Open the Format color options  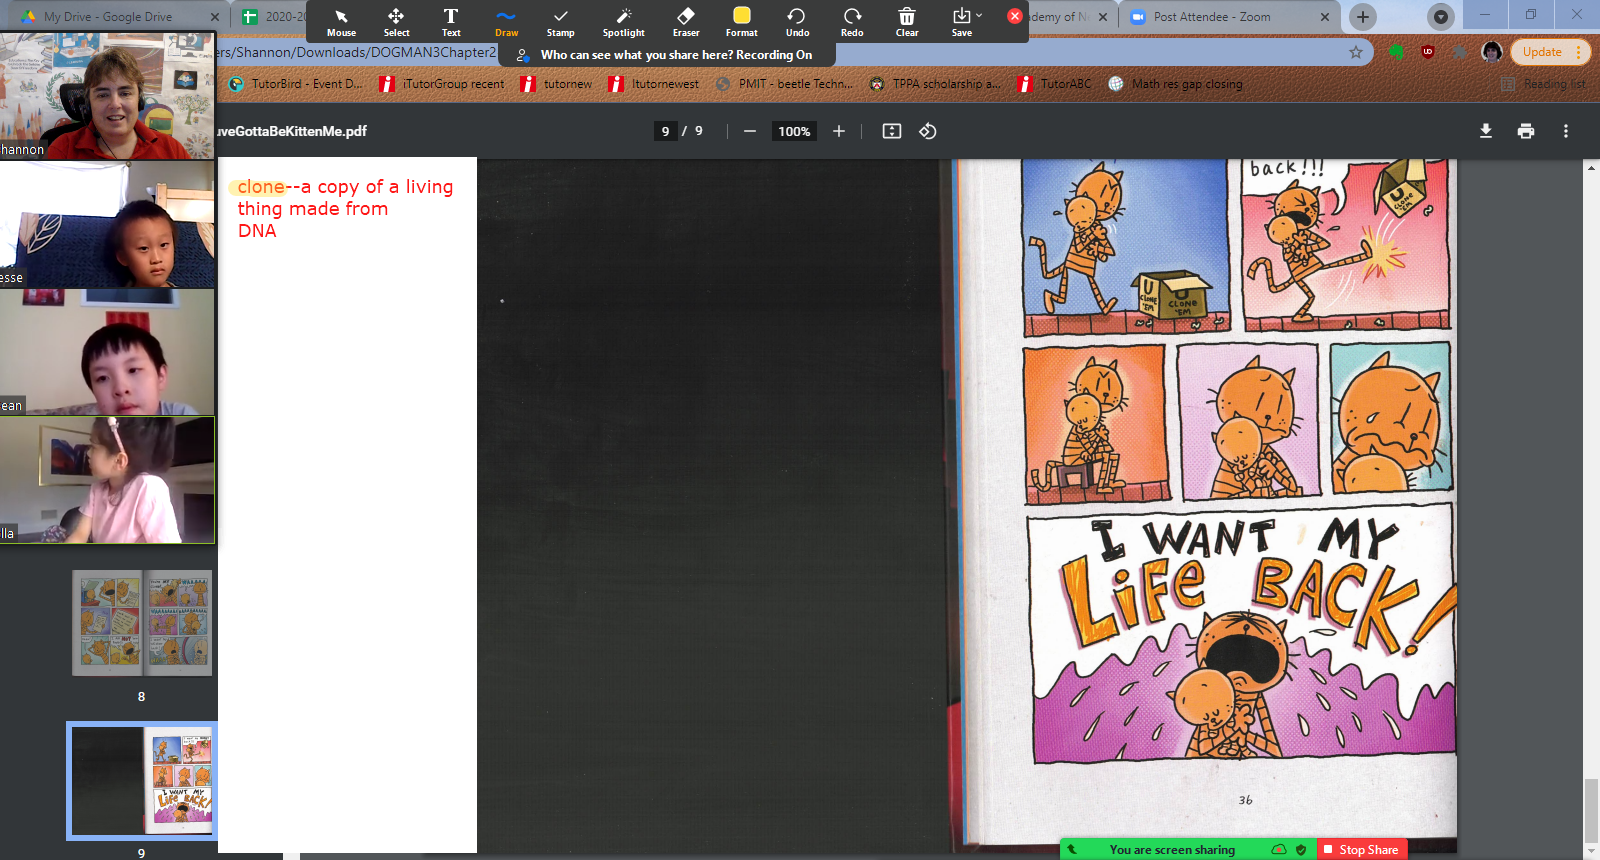click(x=742, y=21)
